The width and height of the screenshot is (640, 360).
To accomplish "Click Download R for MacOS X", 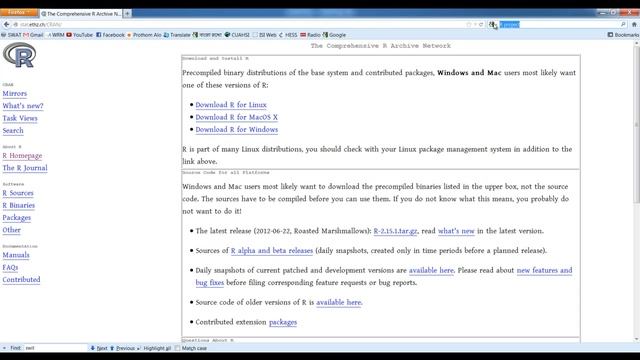I will [x=237, y=117].
